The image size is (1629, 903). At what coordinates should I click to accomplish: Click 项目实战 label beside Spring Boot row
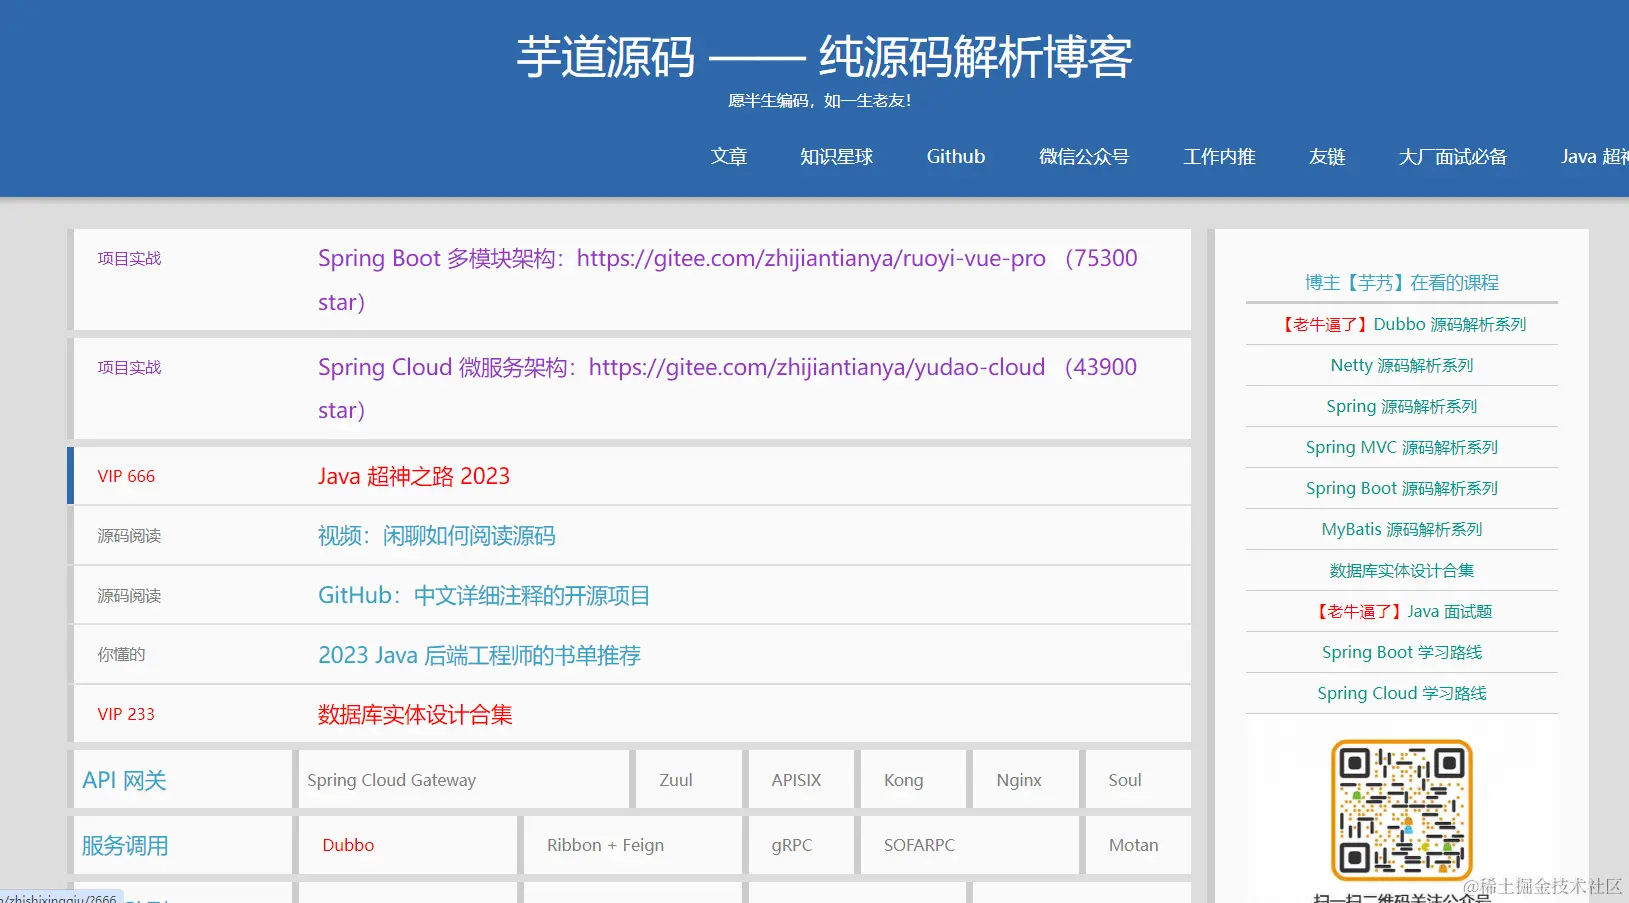[x=129, y=258]
